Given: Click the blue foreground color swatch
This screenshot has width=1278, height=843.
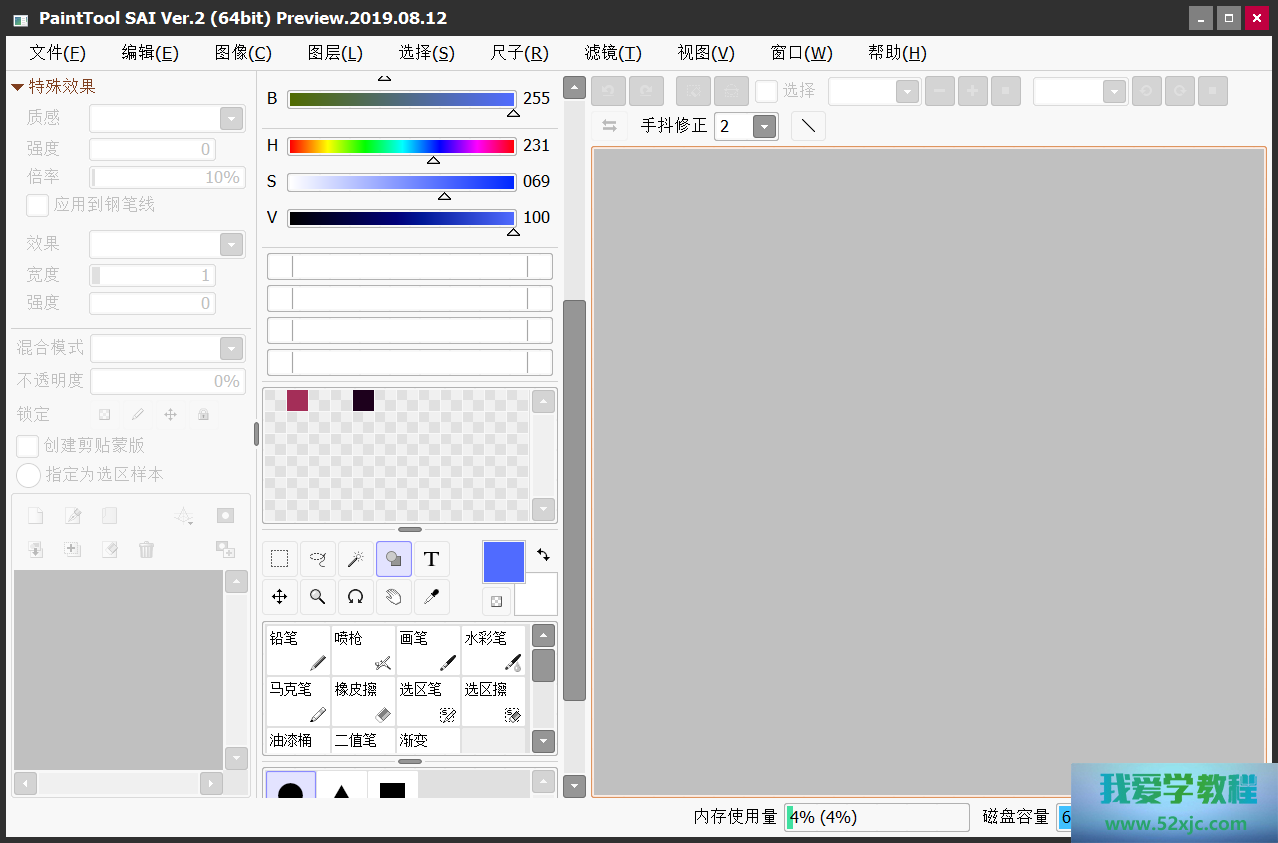Looking at the screenshot, I should click(x=503, y=562).
